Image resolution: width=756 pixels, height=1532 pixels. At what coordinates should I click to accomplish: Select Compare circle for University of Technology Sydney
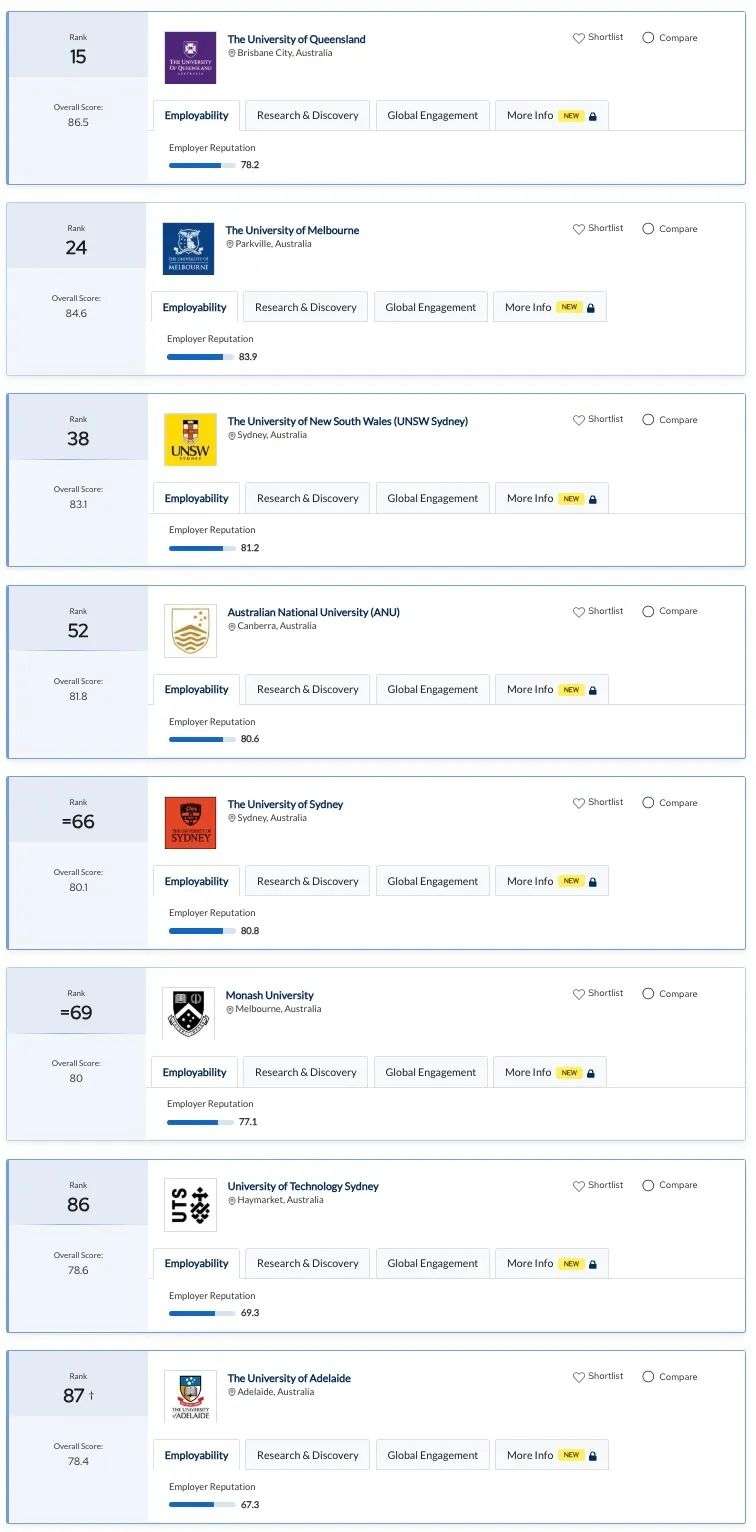(x=648, y=1185)
